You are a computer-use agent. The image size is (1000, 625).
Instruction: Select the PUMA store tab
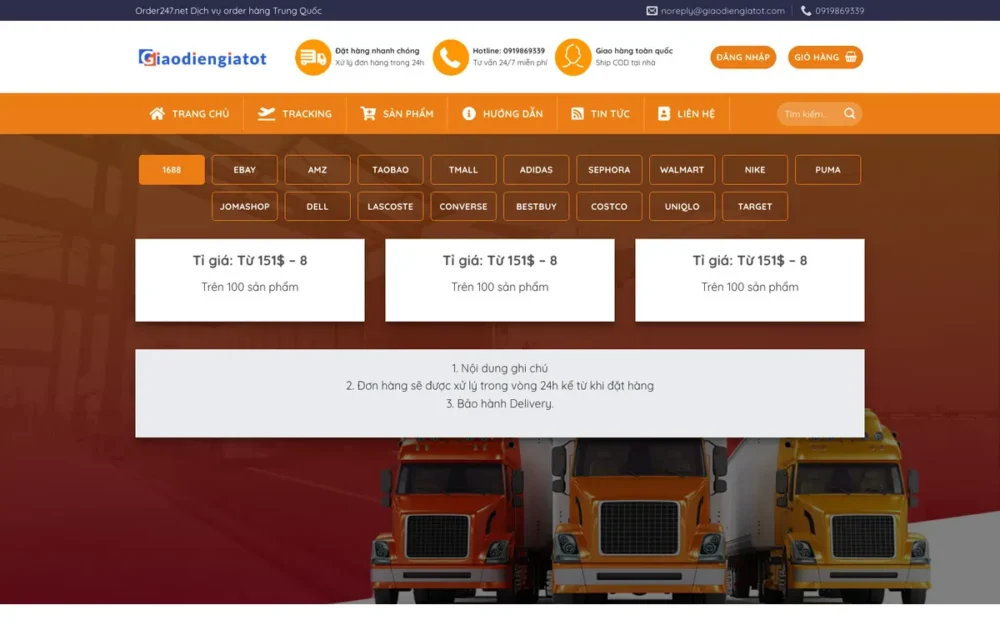tap(828, 170)
